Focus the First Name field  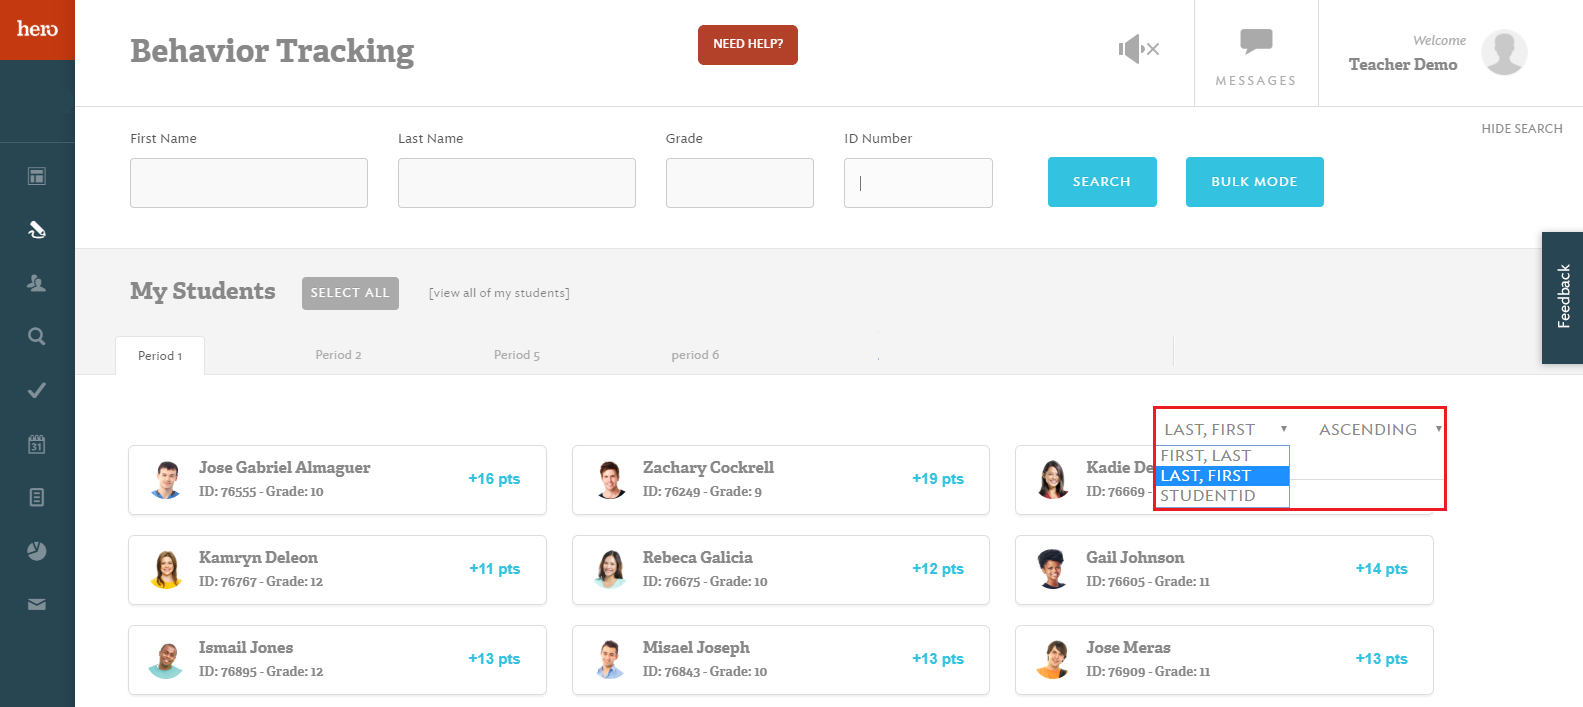click(249, 183)
